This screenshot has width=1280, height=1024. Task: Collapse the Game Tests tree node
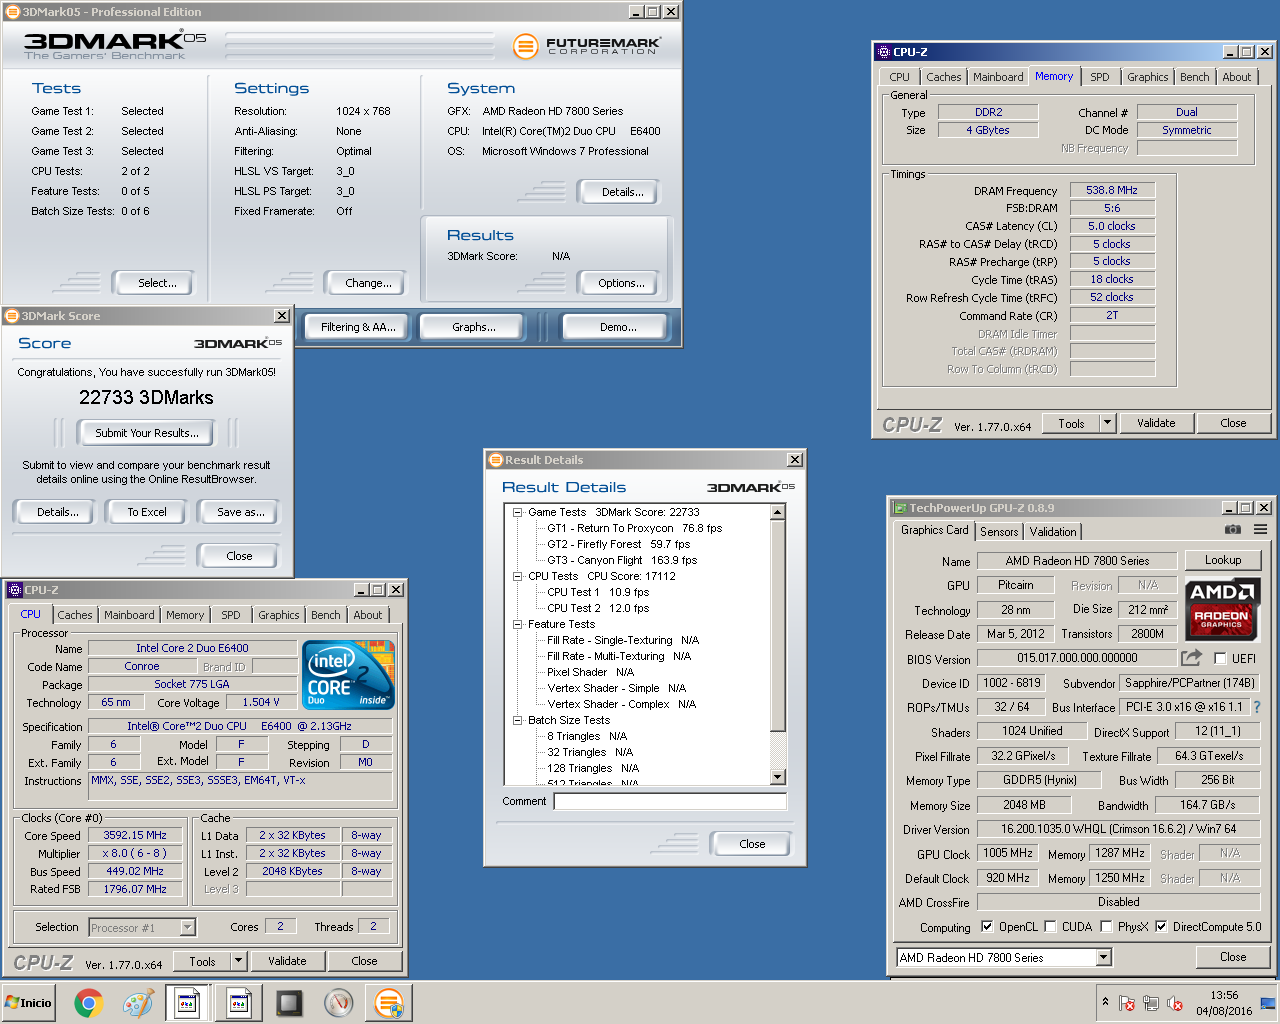(518, 512)
